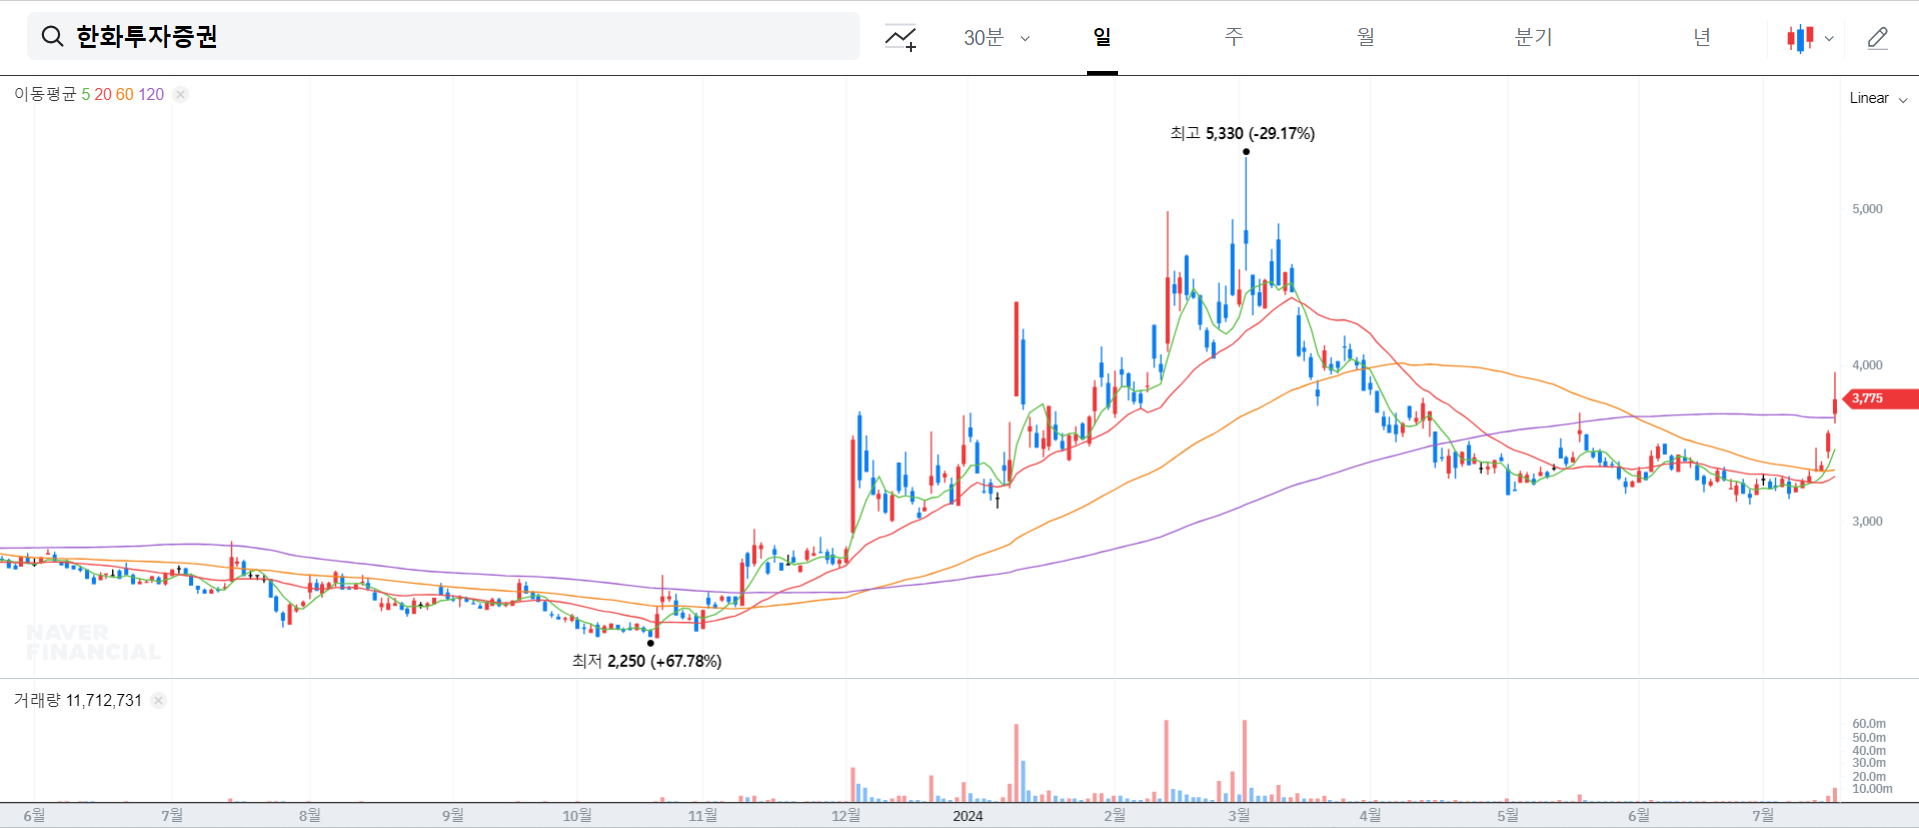
Task: Select the 일 daily chart tab
Action: point(1102,37)
